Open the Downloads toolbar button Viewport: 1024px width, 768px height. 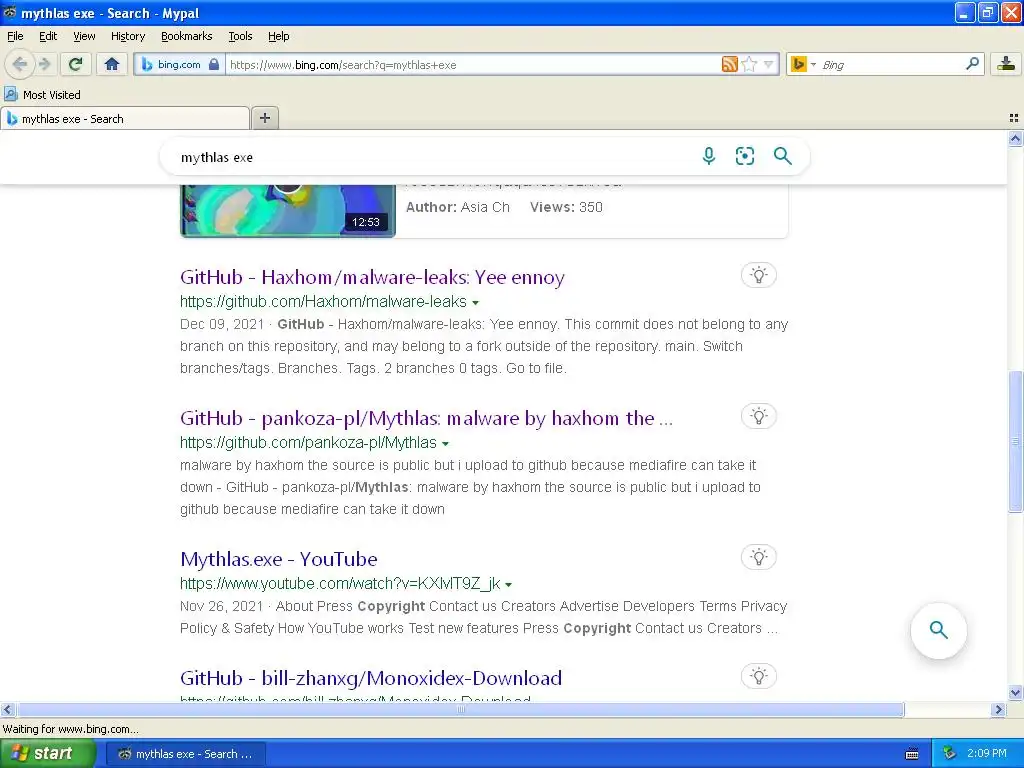click(x=1006, y=64)
